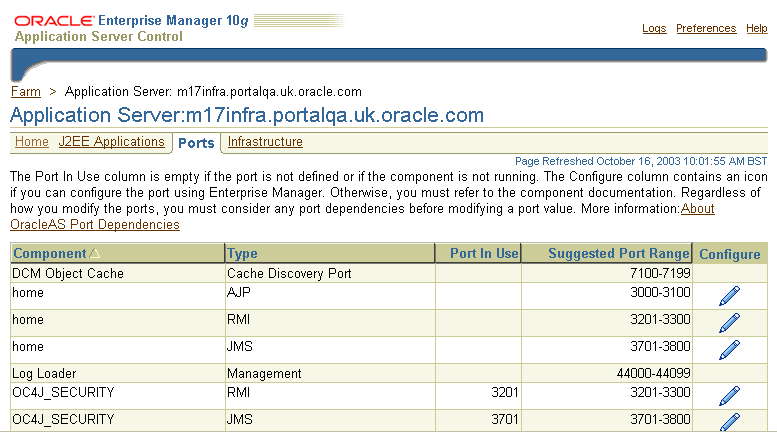Click the port in use value 3701
The height and width of the screenshot is (432, 777).
coord(504,419)
